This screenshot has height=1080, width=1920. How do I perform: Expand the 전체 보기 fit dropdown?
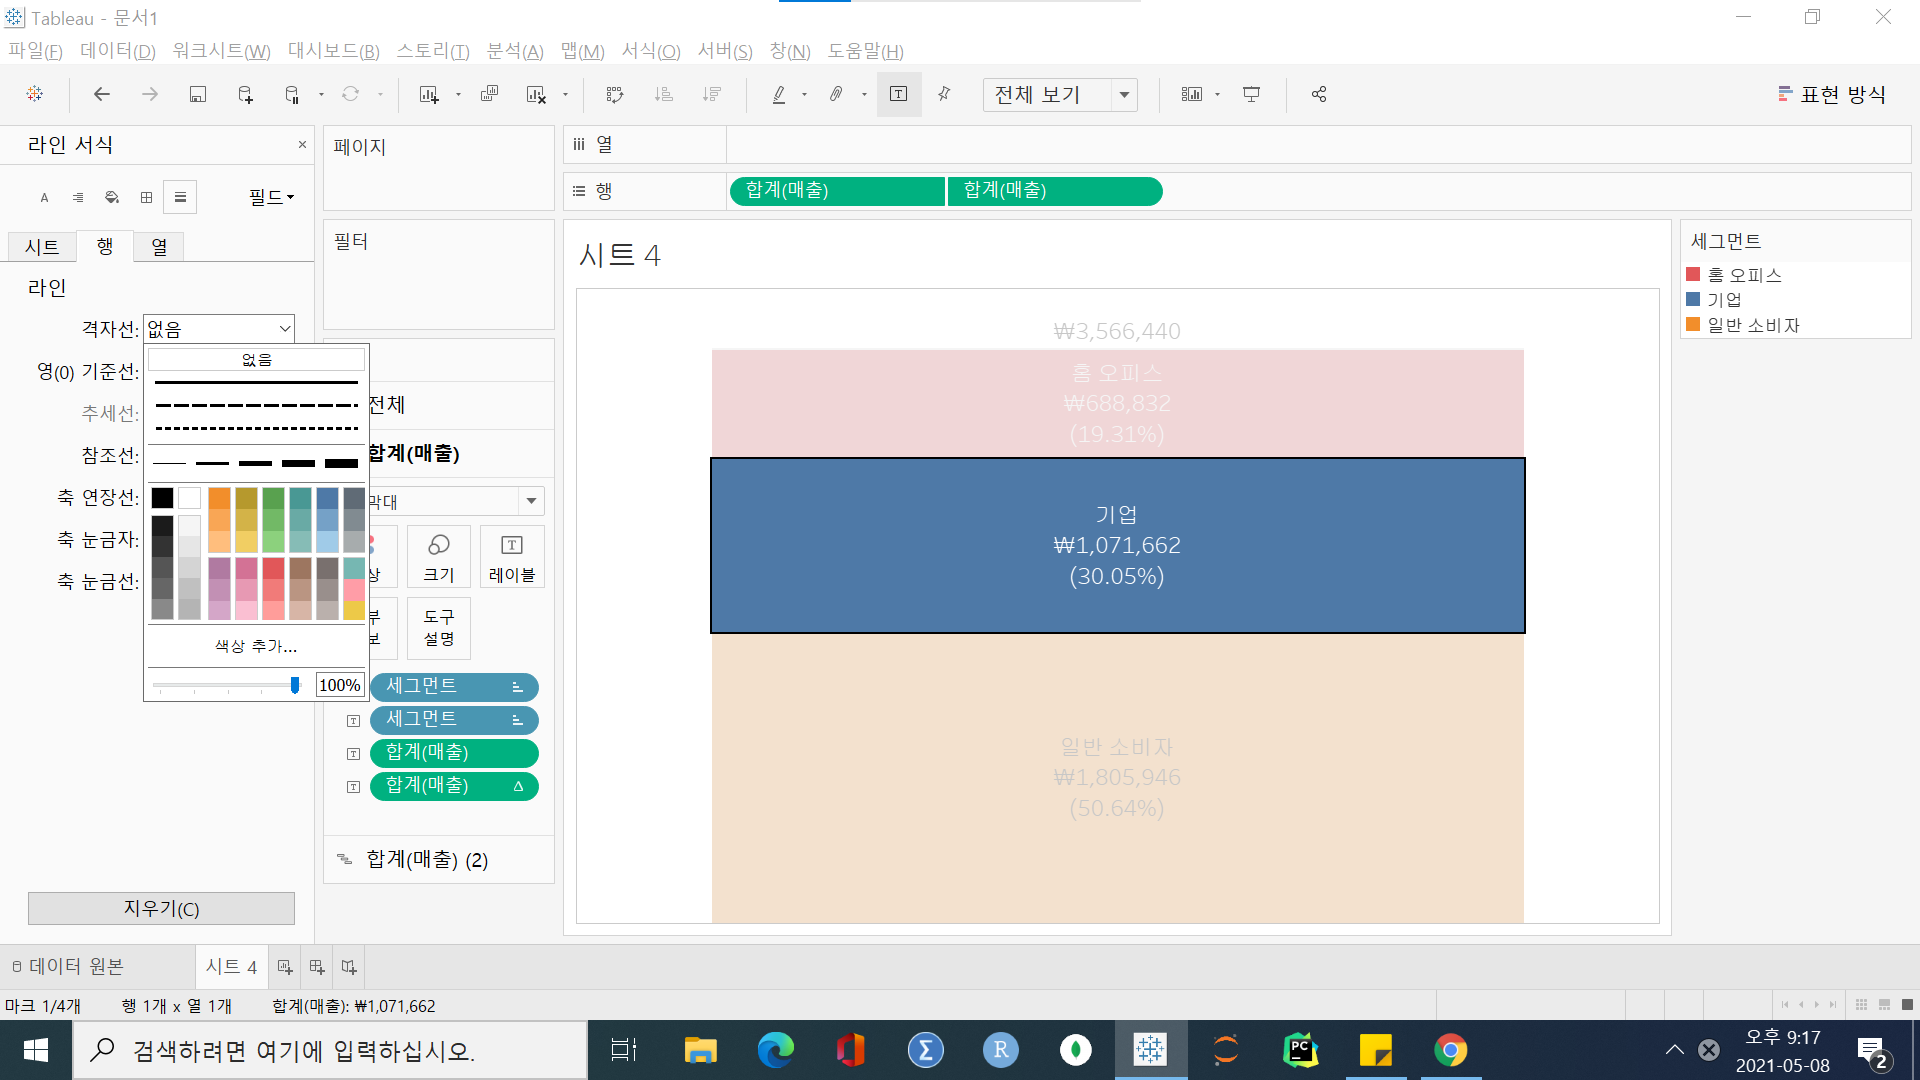coord(1124,94)
